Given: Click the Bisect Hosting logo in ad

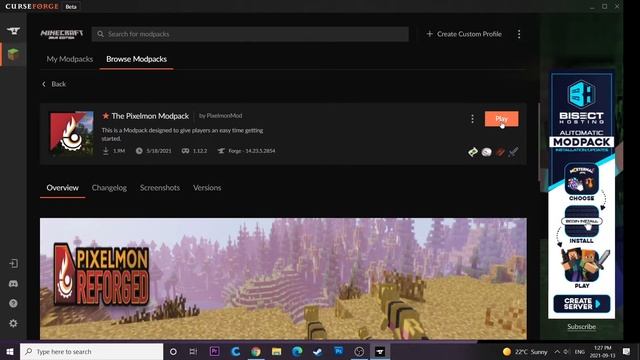Looking at the screenshot, I should coord(582,102).
